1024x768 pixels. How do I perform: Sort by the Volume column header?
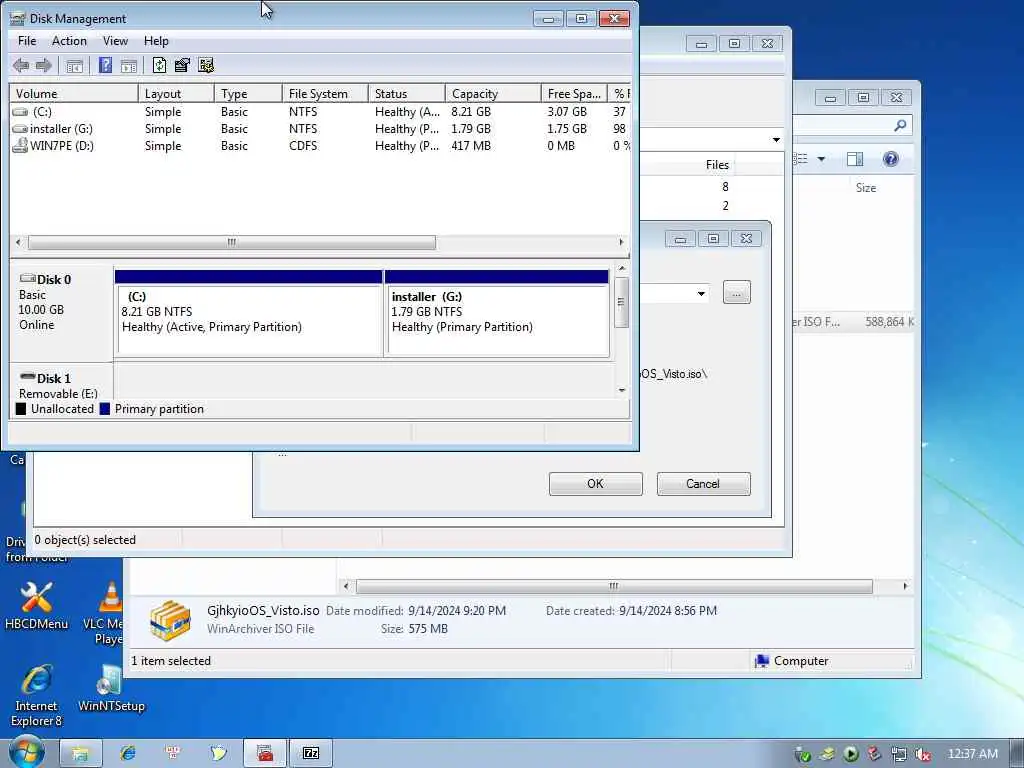(x=73, y=94)
